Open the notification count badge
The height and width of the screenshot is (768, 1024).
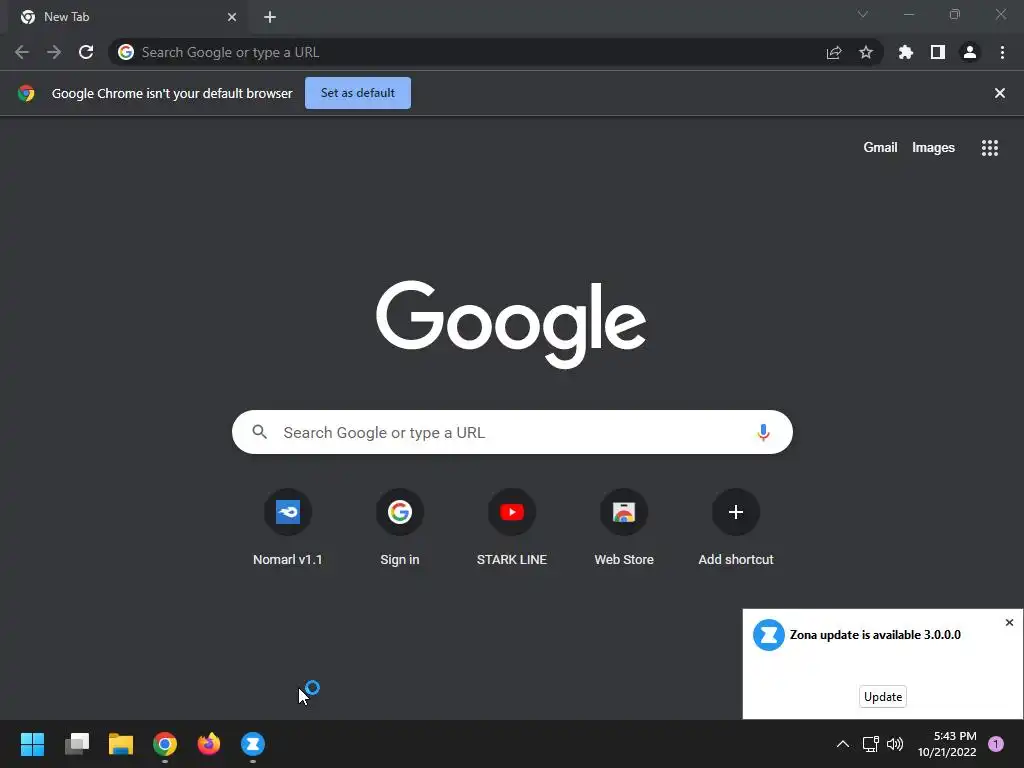[x=996, y=744]
